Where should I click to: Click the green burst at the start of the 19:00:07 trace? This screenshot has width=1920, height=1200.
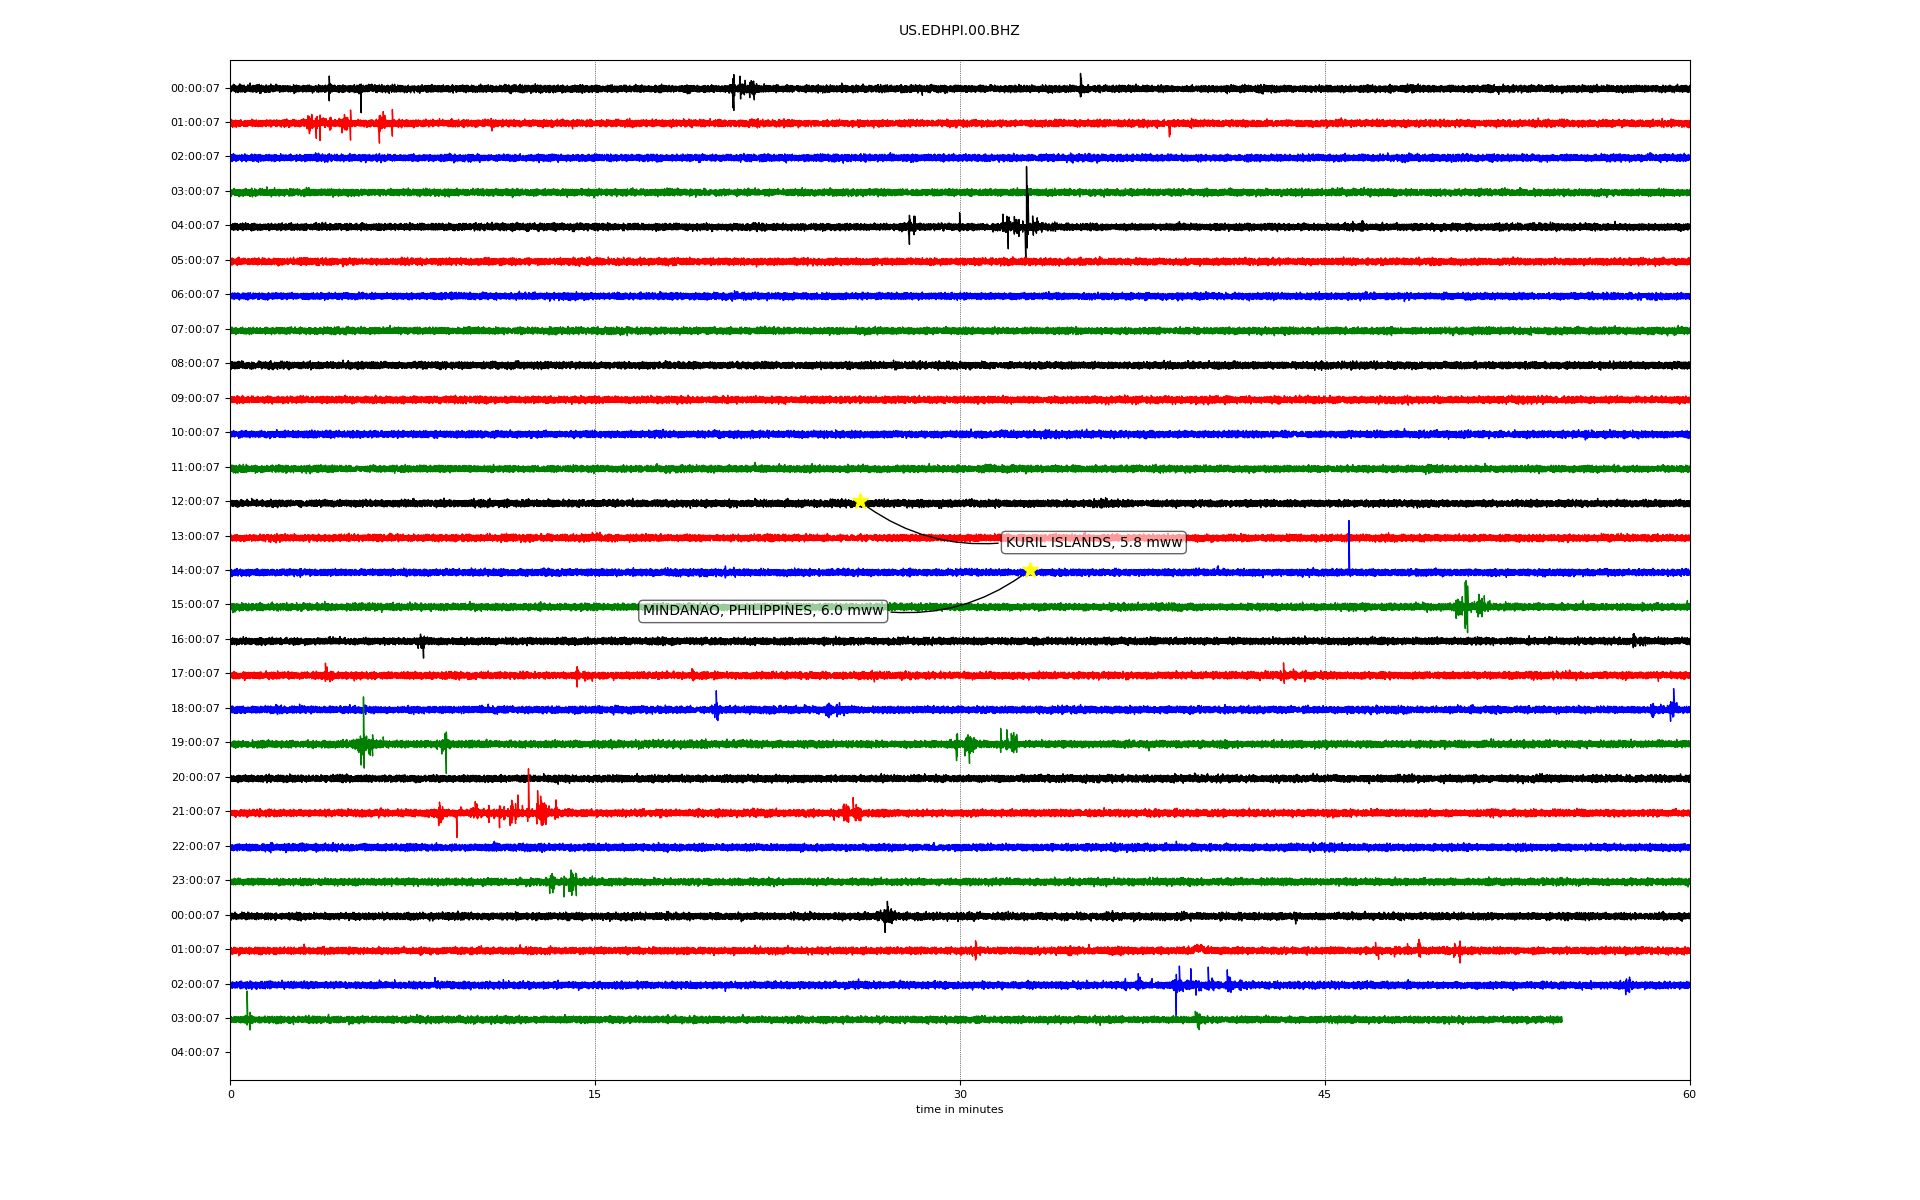(x=364, y=742)
